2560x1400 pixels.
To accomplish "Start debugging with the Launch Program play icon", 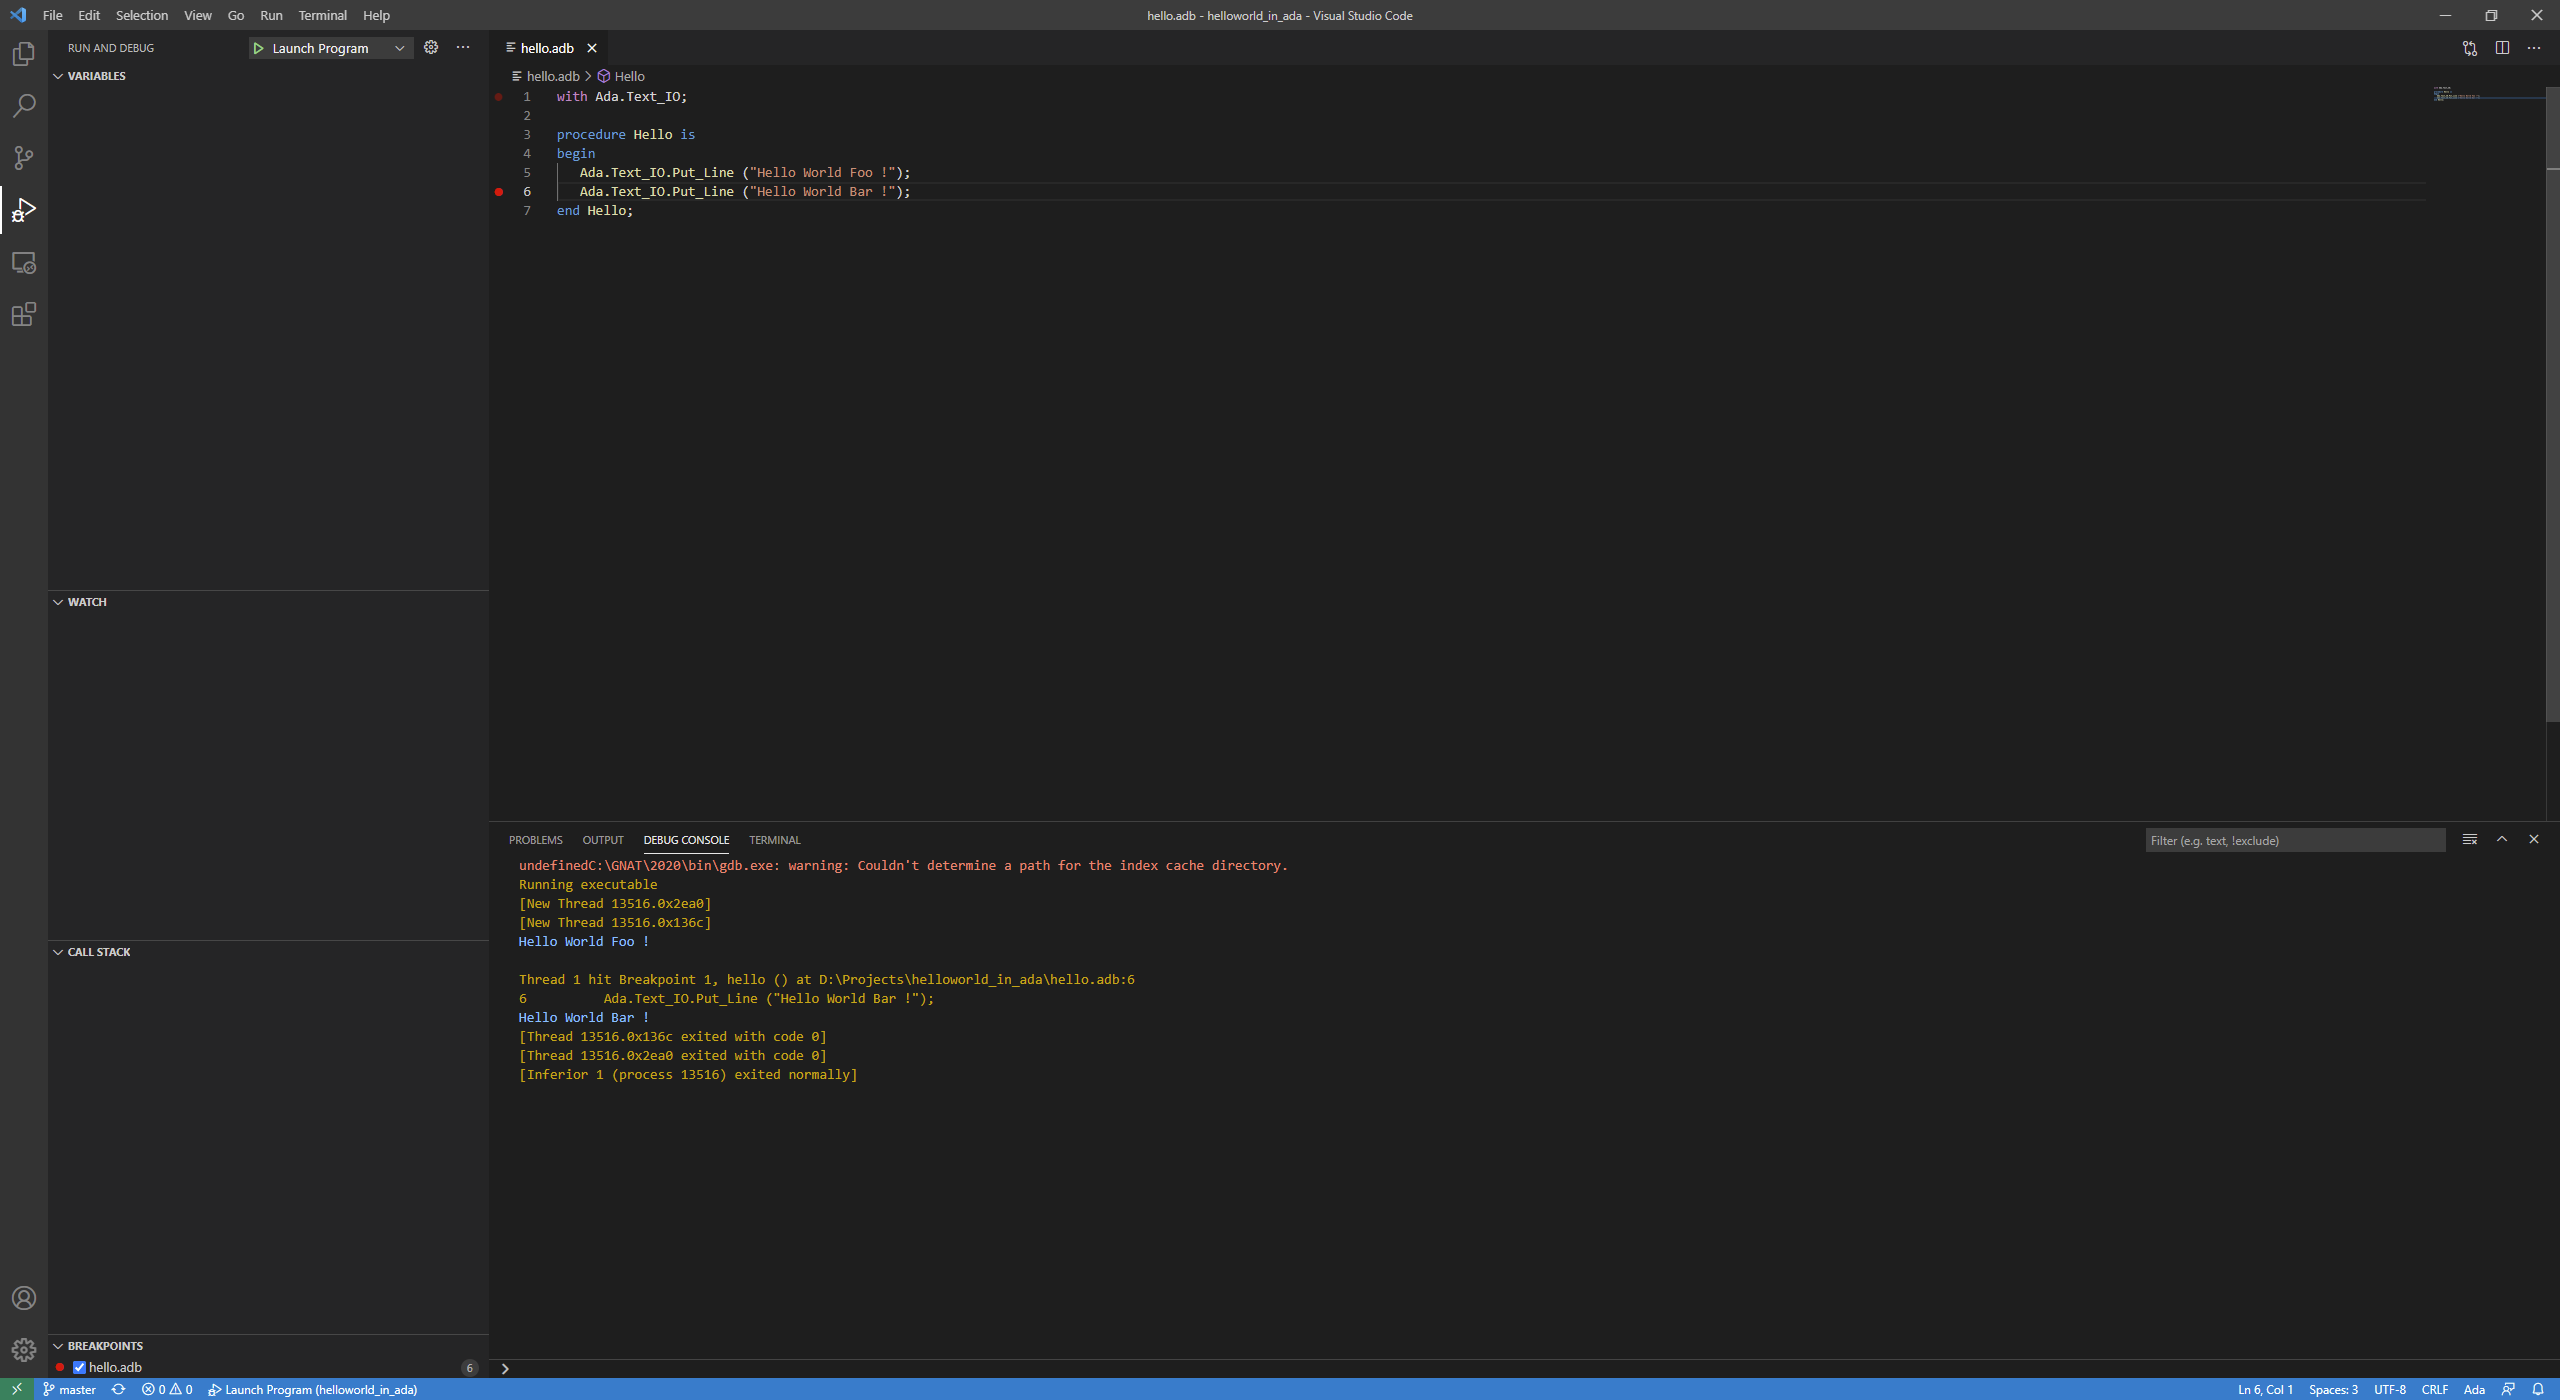I will [x=258, y=47].
